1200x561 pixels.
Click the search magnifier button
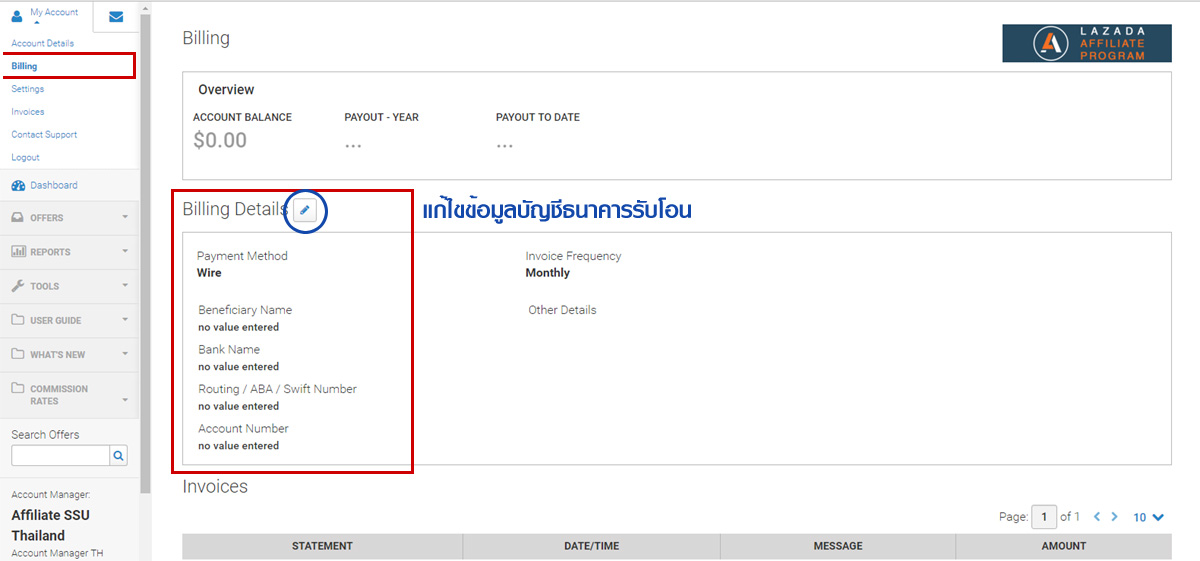pyautogui.click(x=119, y=455)
